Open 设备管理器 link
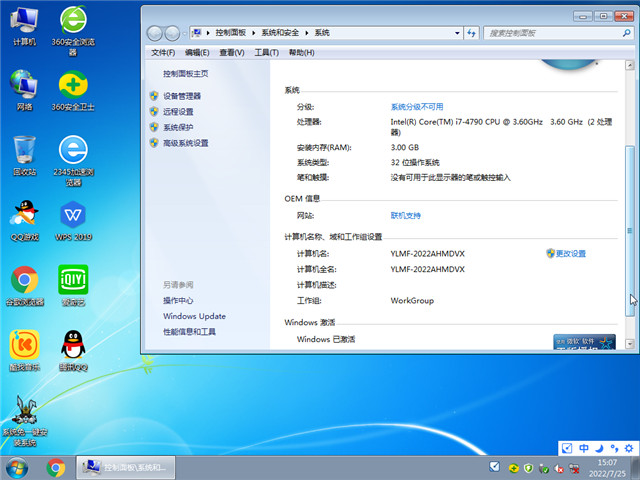640x480 pixels. click(x=182, y=96)
